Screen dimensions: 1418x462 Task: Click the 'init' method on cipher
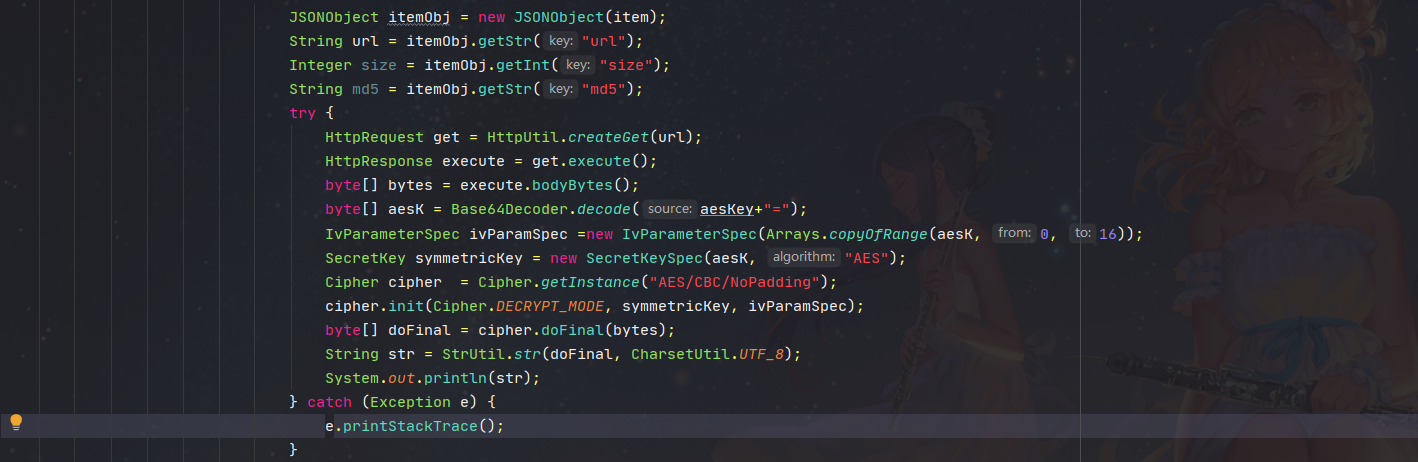click(406, 305)
